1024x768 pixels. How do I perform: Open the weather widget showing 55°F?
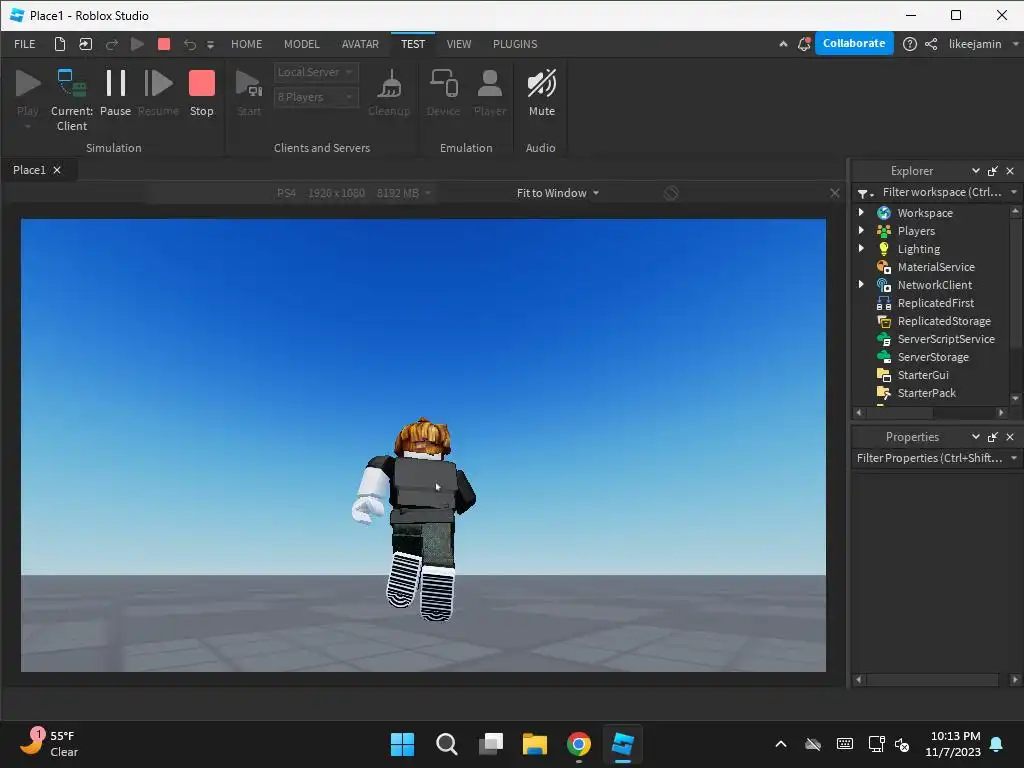[49, 744]
